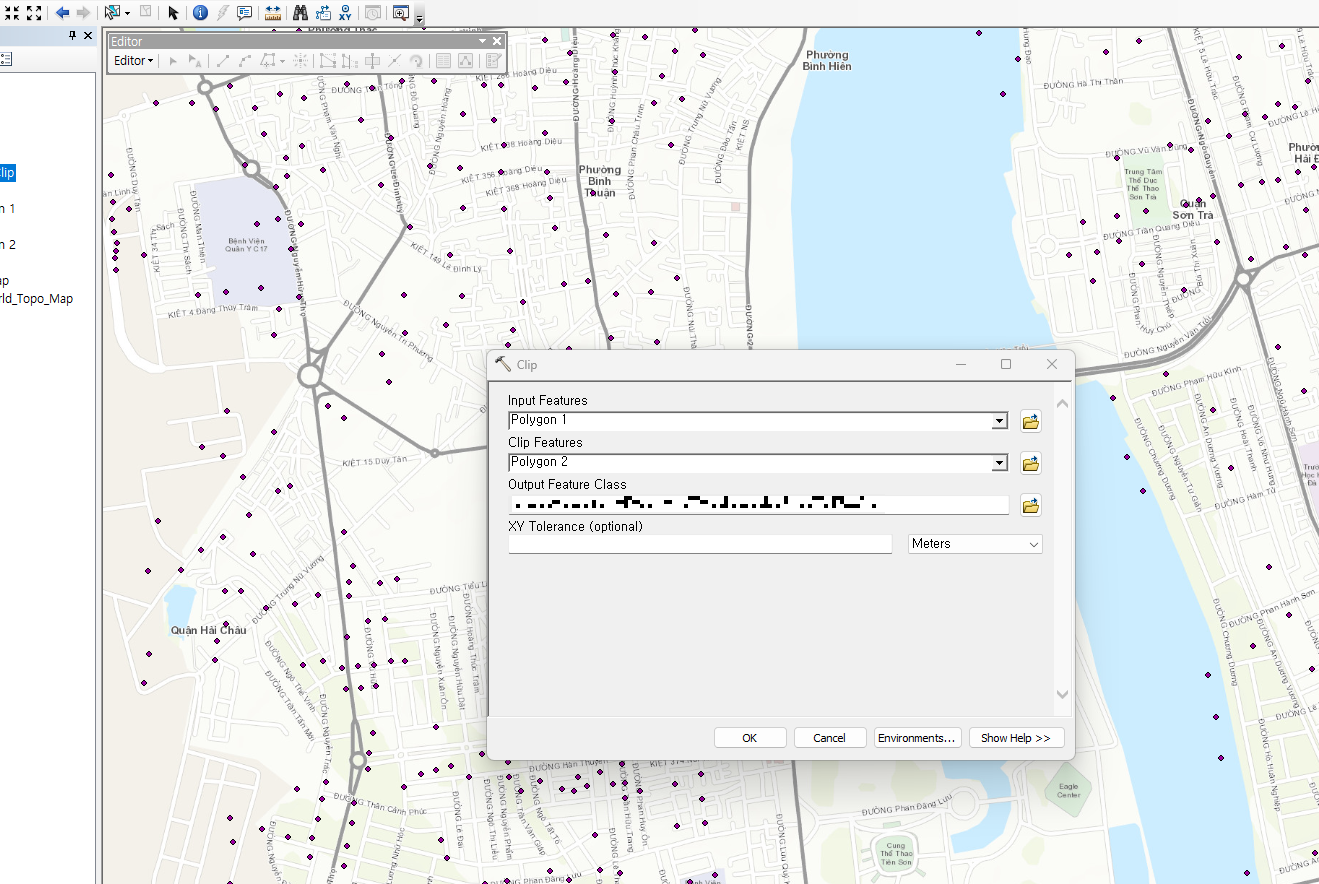The height and width of the screenshot is (884, 1319).
Task: Click the Go To XY icon
Action: (345, 13)
